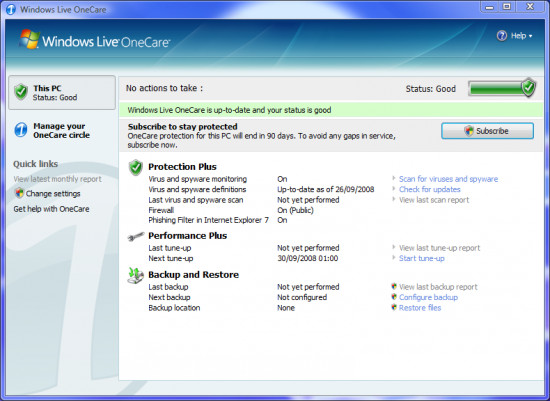The image size is (550, 401).
Task: Click the green shield beside This PC
Action: [x=21, y=92]
